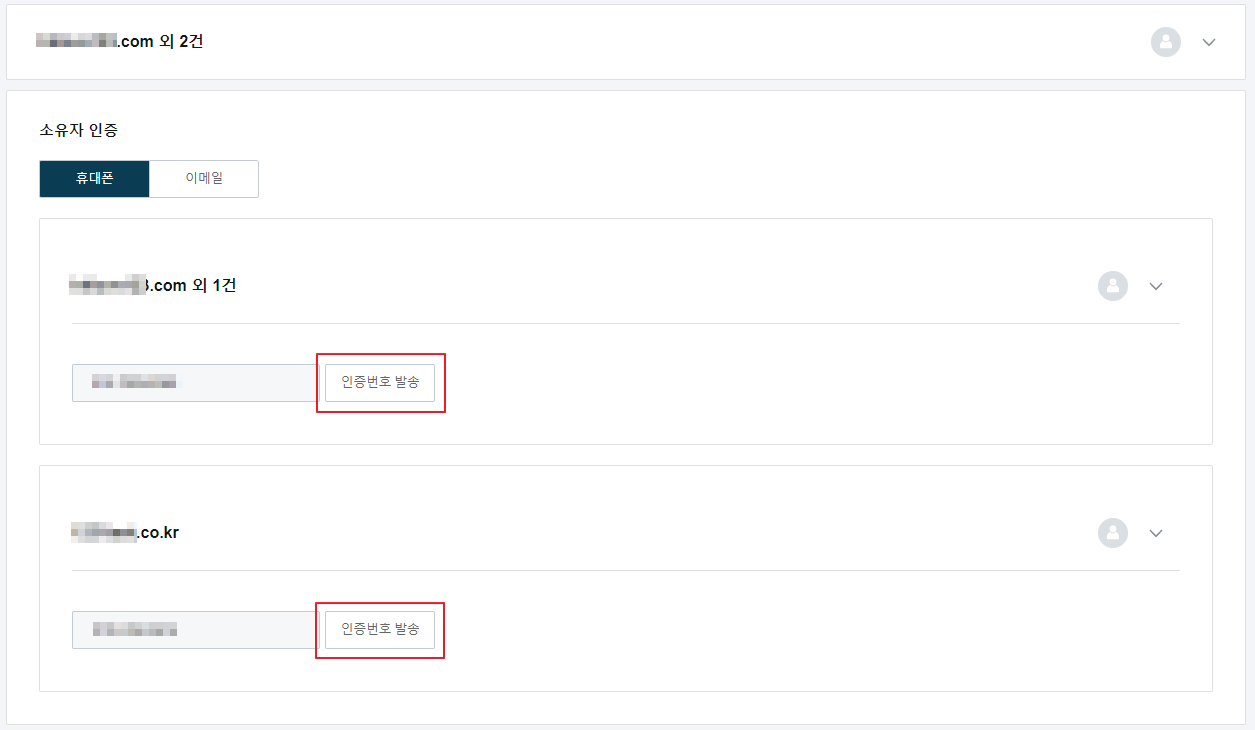Click the .co.kr card title
Viewport: 1255px width, 730px height.
point(125,533)
